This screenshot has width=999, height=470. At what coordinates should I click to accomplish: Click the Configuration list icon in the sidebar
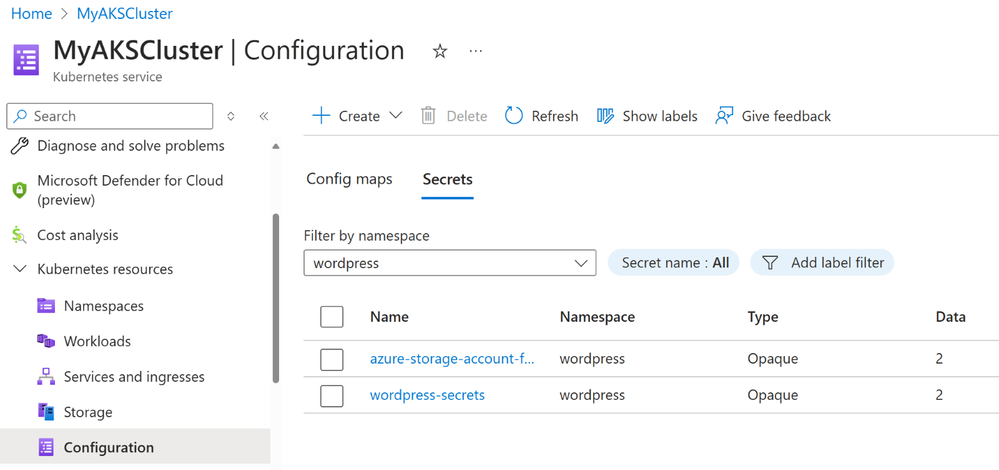click(46, 448)
